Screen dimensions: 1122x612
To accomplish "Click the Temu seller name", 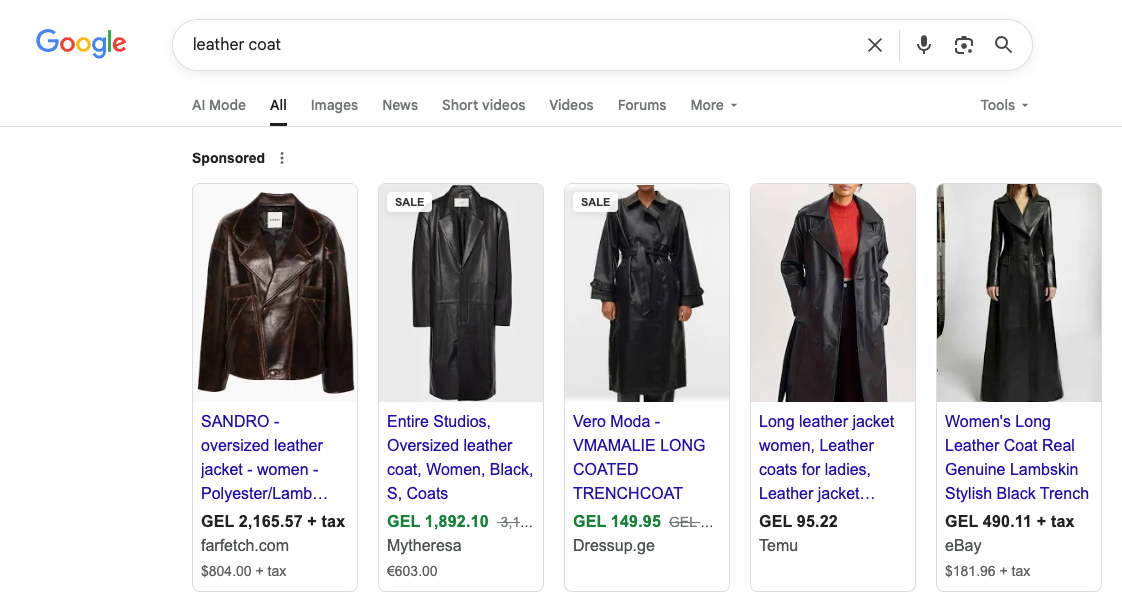I will [x=779, y=545].
